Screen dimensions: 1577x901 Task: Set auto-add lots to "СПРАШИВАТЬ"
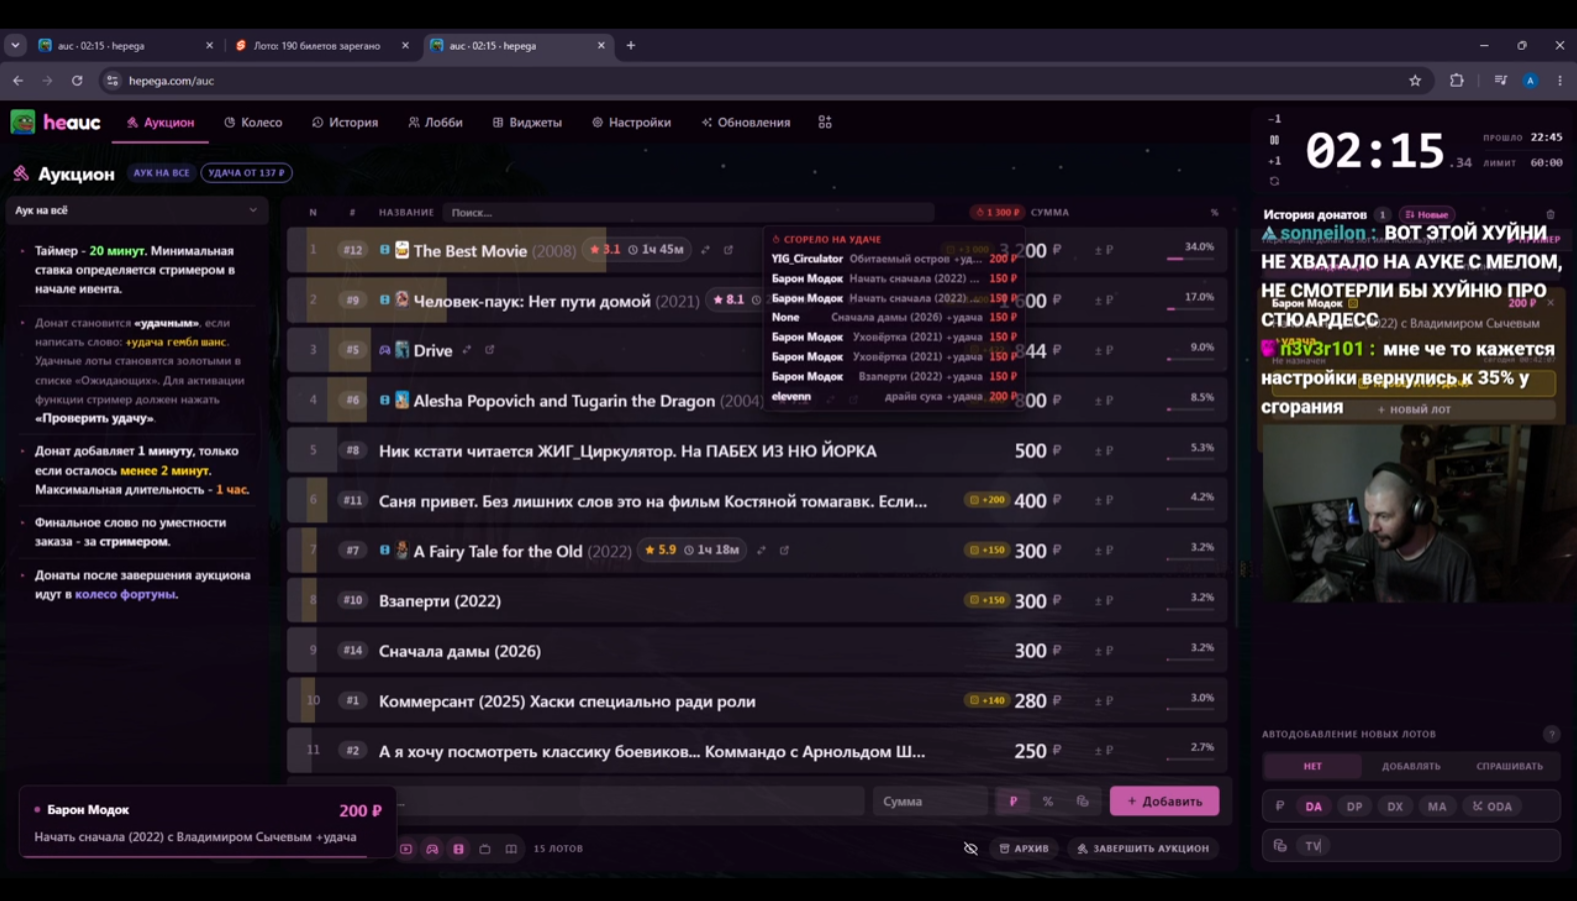[1509, 766]
